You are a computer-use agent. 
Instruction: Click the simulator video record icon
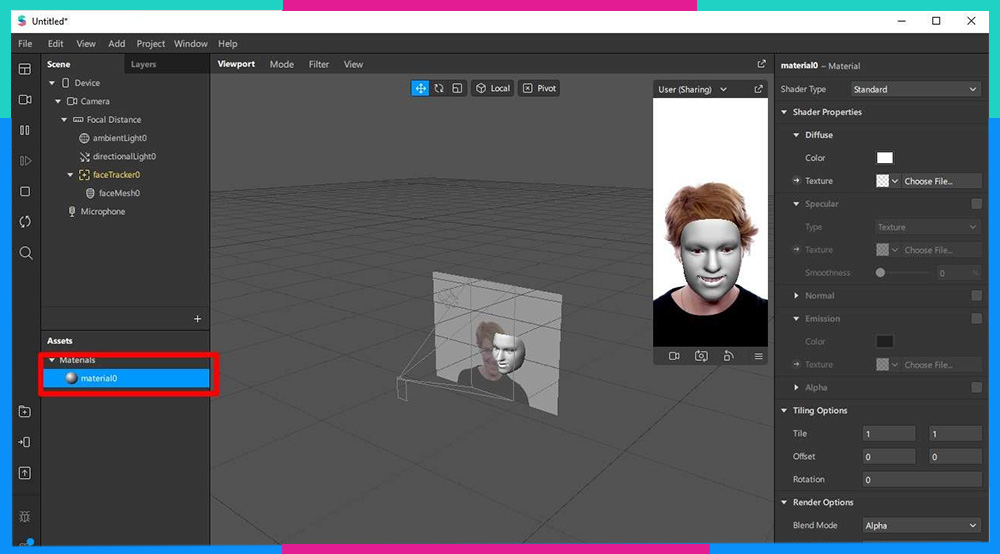[x=674, y=356]
